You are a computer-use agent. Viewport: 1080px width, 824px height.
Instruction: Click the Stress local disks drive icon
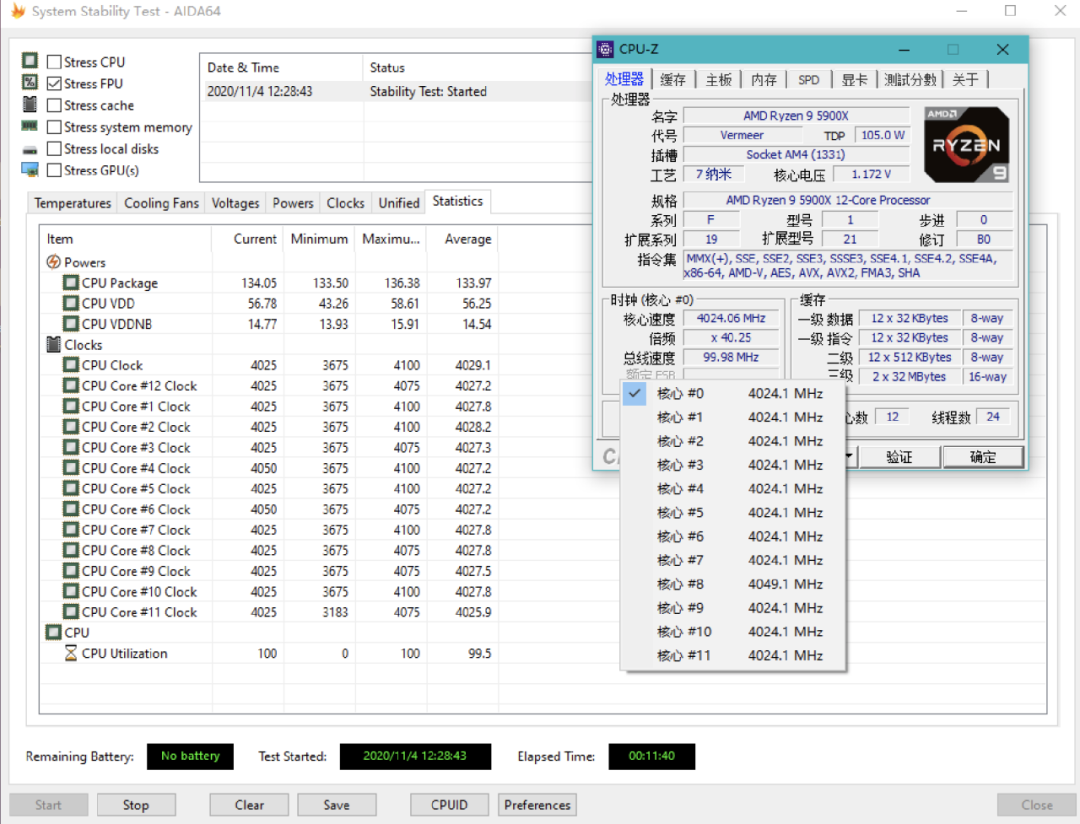30,150
